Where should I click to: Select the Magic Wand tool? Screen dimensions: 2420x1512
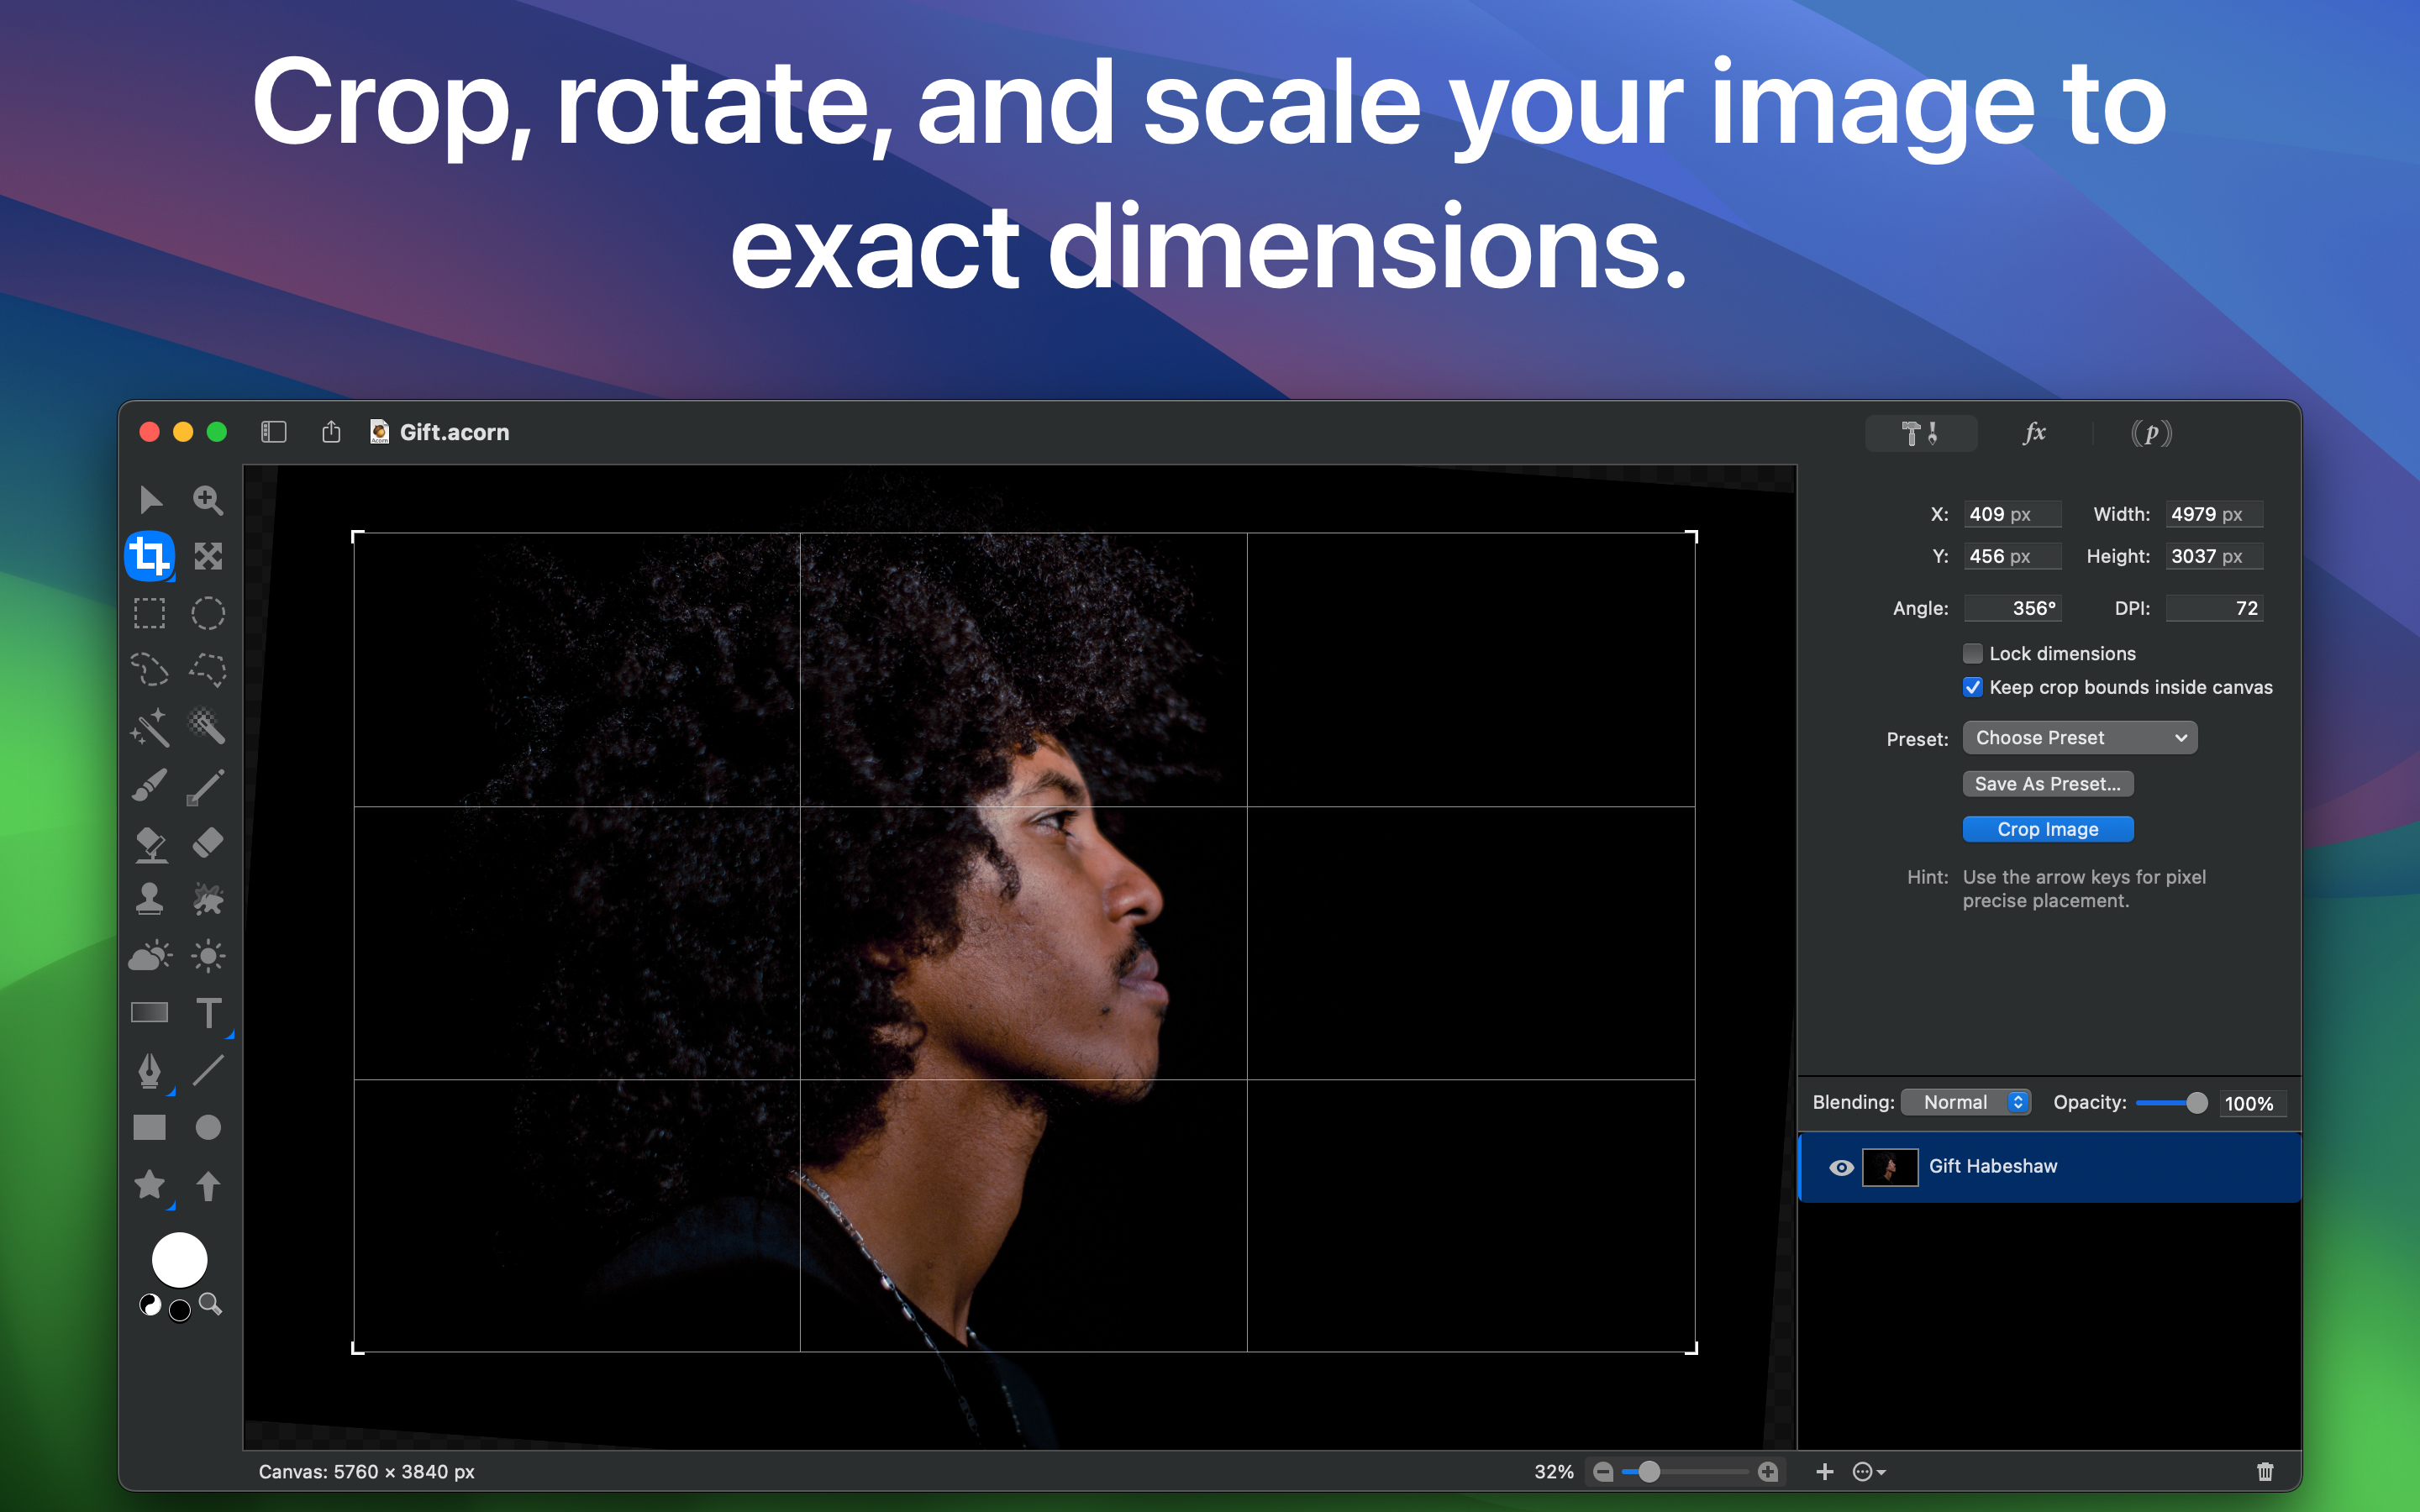pyautogui.click(x=150, y=727)
